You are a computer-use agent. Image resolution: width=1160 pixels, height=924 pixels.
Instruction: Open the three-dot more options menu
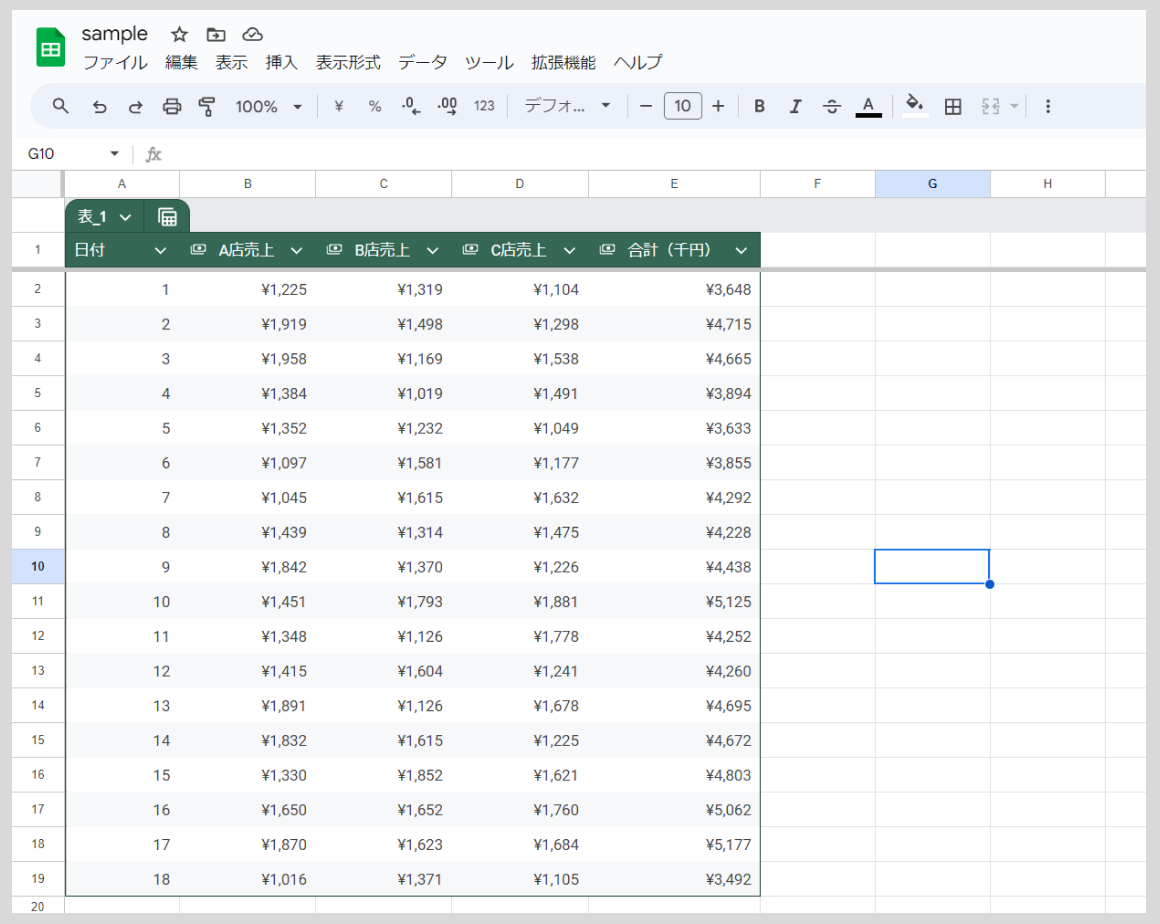click(1048, 107)
